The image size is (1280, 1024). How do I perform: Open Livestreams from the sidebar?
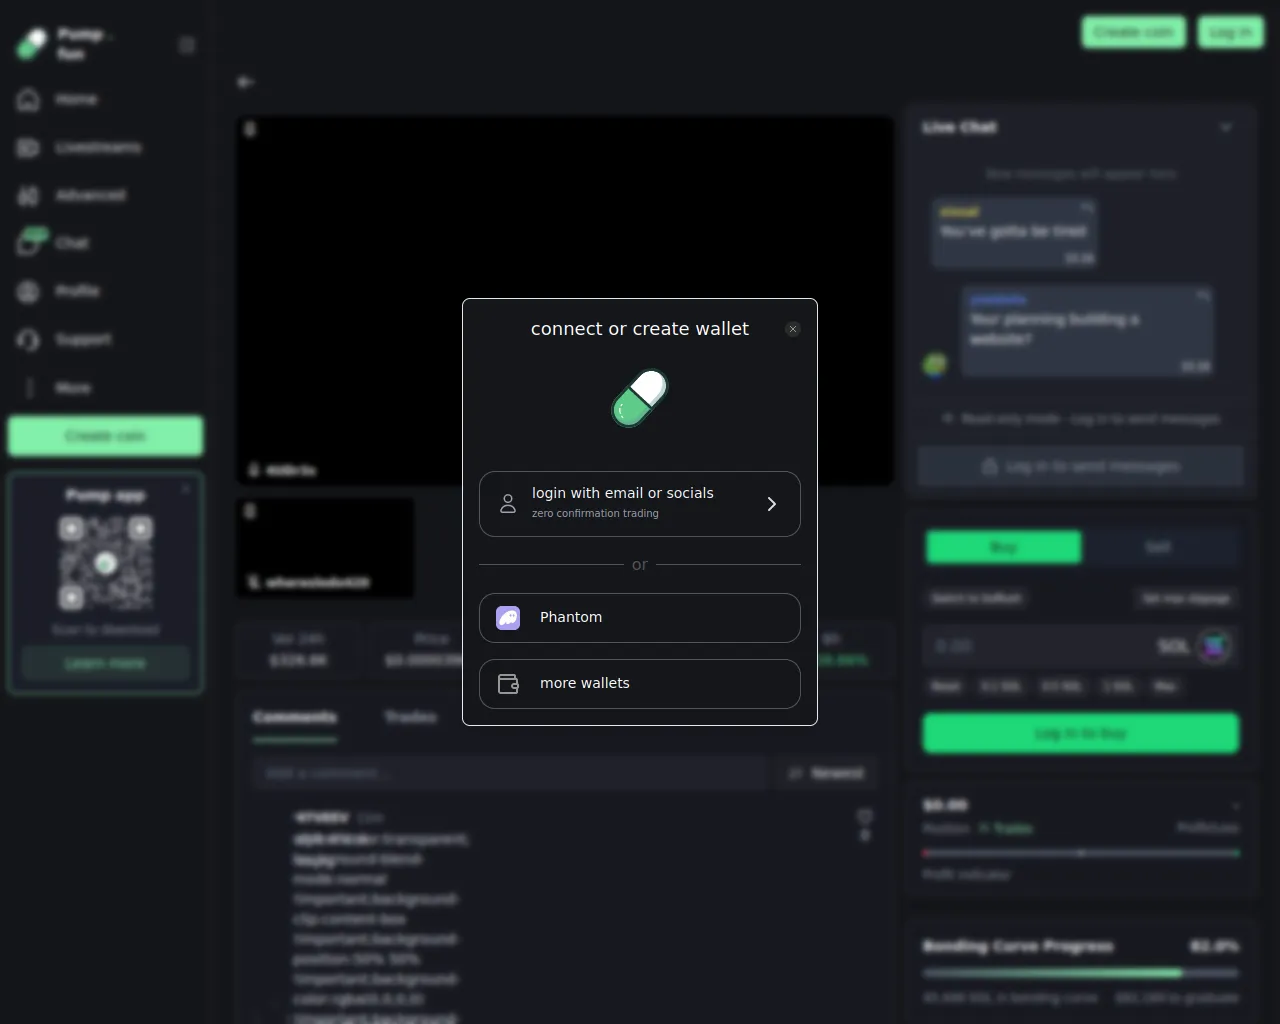[x=80, y=147]
